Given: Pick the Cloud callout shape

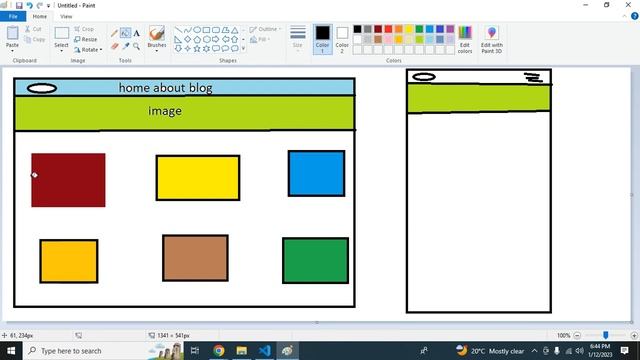Looking at the screenshot, I should 235,49.
